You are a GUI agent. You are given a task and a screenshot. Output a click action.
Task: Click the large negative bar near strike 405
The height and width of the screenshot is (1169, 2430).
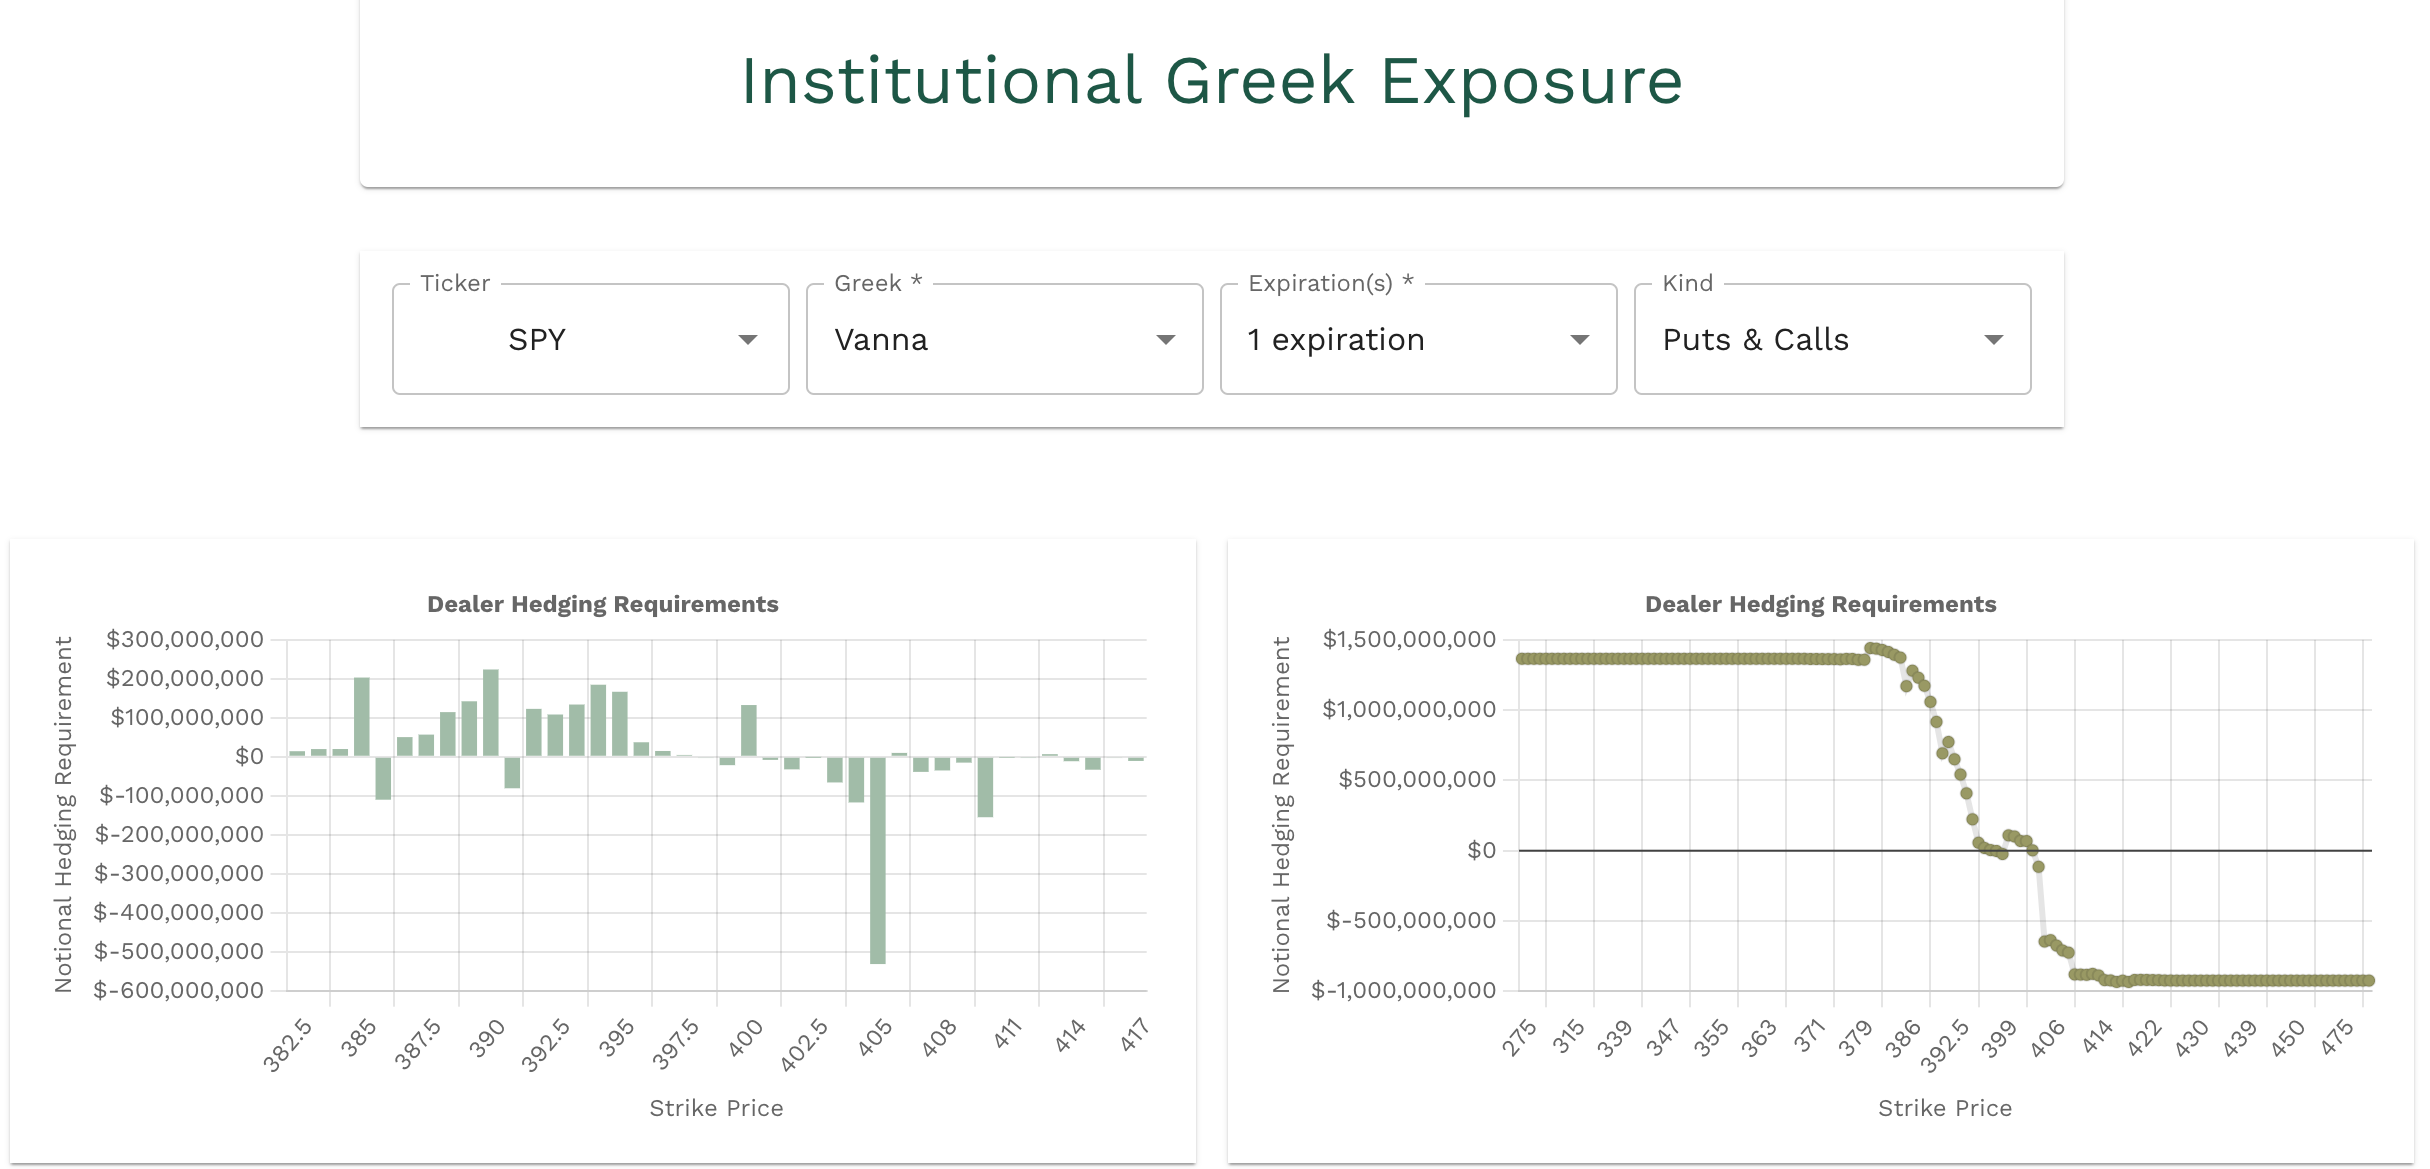tap(877, 860)
